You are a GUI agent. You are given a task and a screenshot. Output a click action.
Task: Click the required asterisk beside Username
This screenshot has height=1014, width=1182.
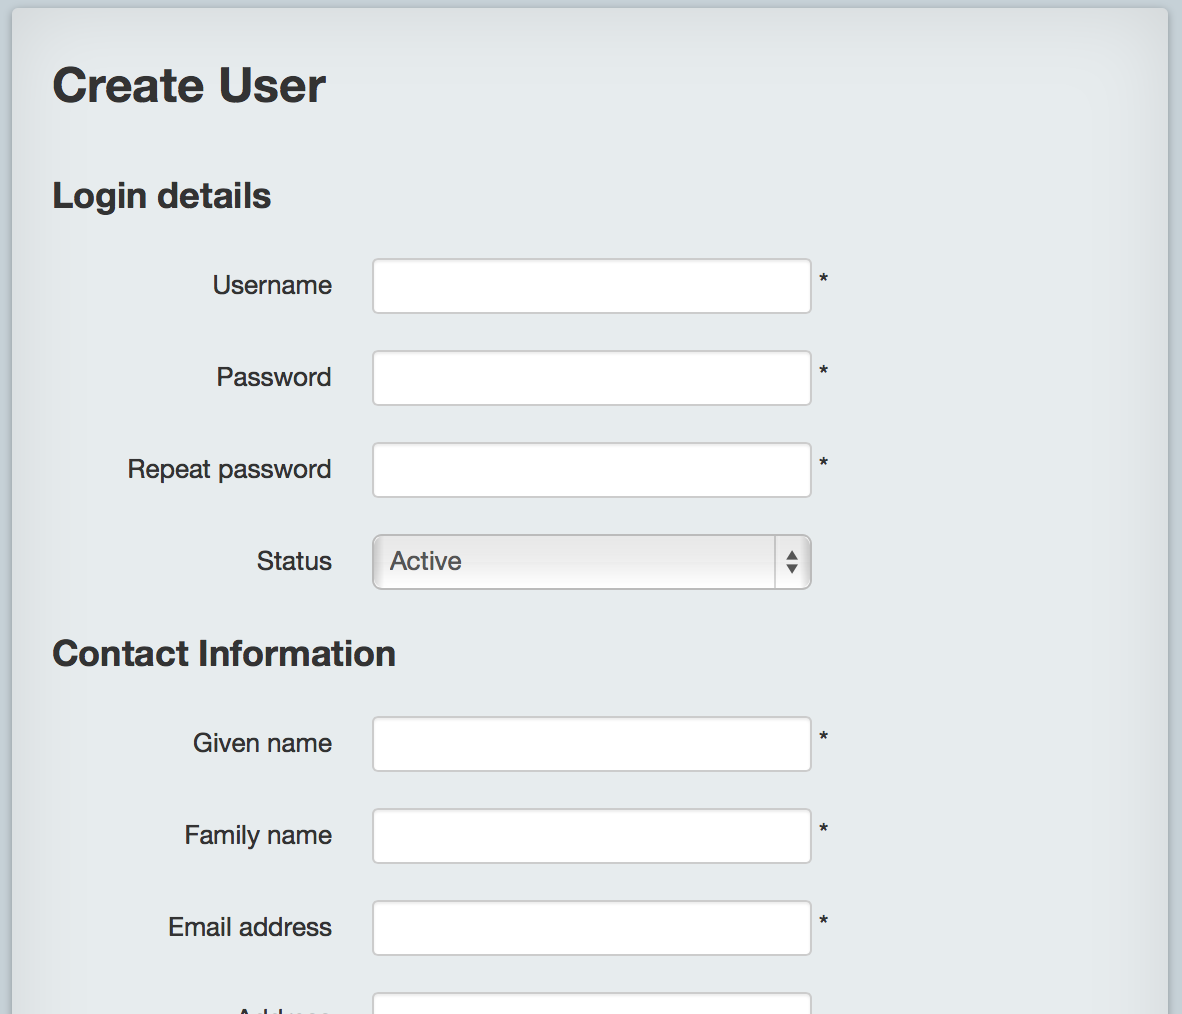pos(823,279)
